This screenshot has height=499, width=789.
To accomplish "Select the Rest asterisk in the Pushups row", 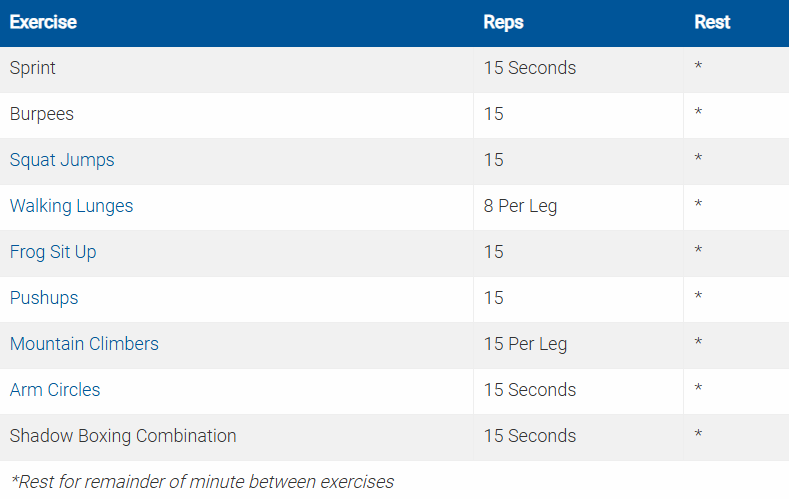I will pyautogui.click(x=698, y=298).
